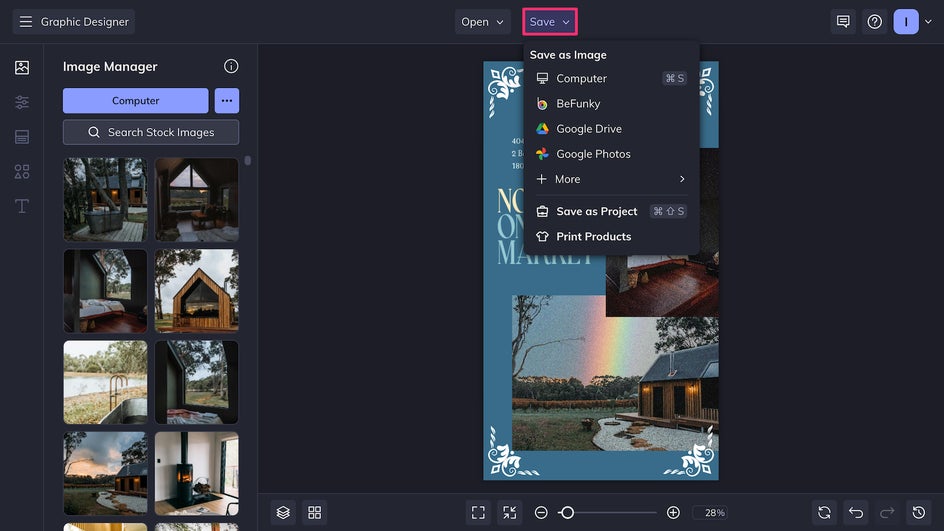Open more upload options ellipsis button

[227, 101]
